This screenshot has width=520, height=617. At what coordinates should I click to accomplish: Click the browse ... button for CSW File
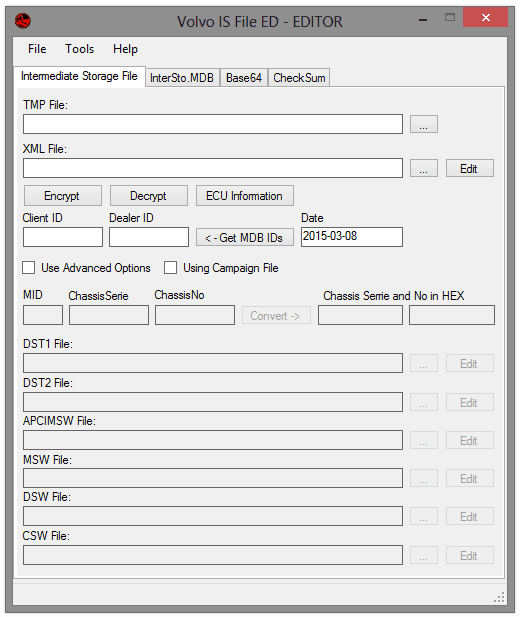pos(424,555)
